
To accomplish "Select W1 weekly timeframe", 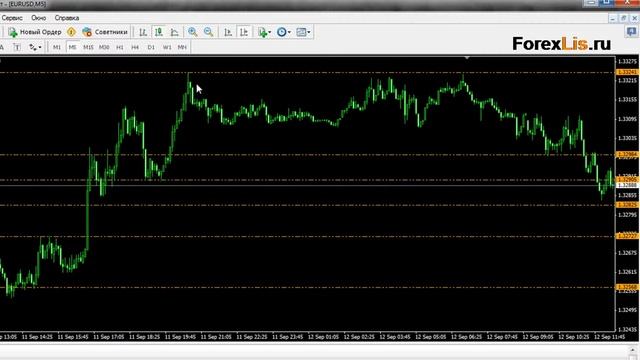I will coord(167,47).
